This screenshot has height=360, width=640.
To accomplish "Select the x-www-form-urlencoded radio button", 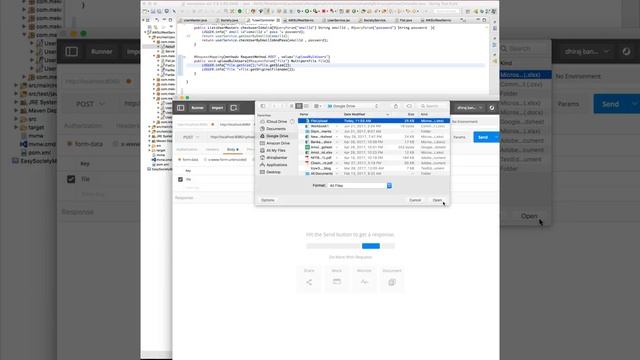I will coord(205,160).
